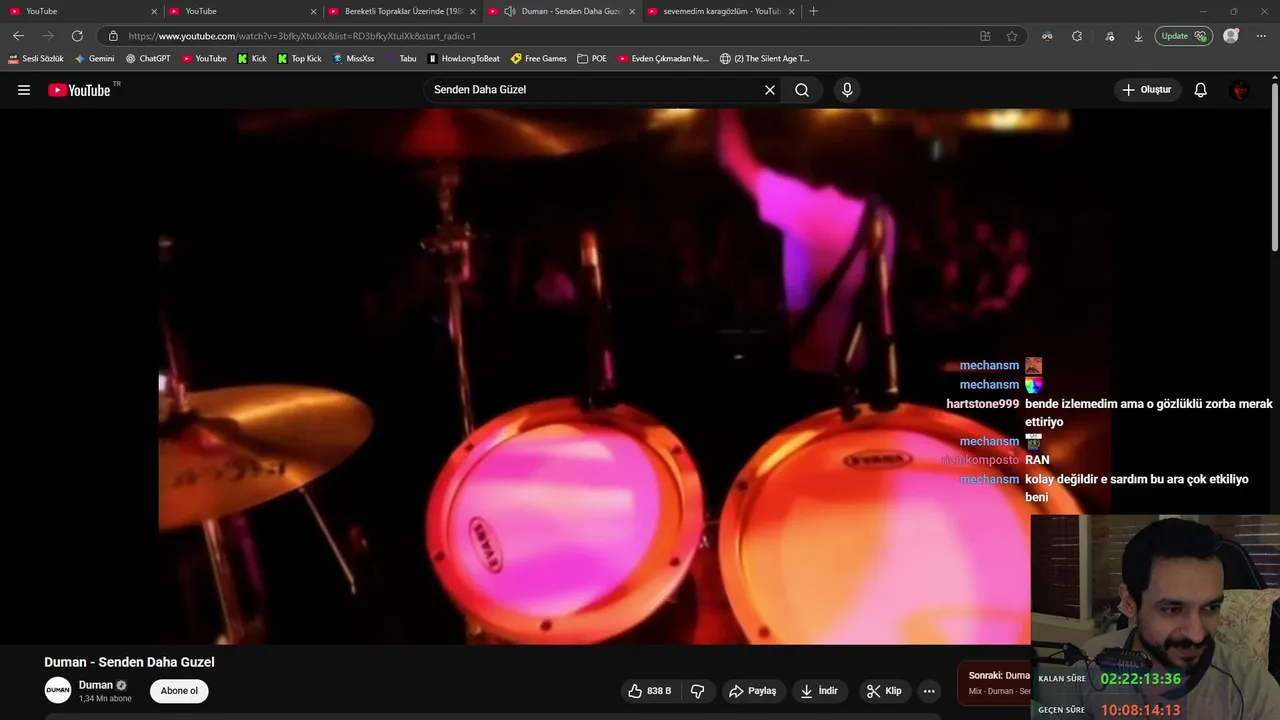
Task: Open Sesli Sözlük bookmark
Action: [x=36, y=59]
